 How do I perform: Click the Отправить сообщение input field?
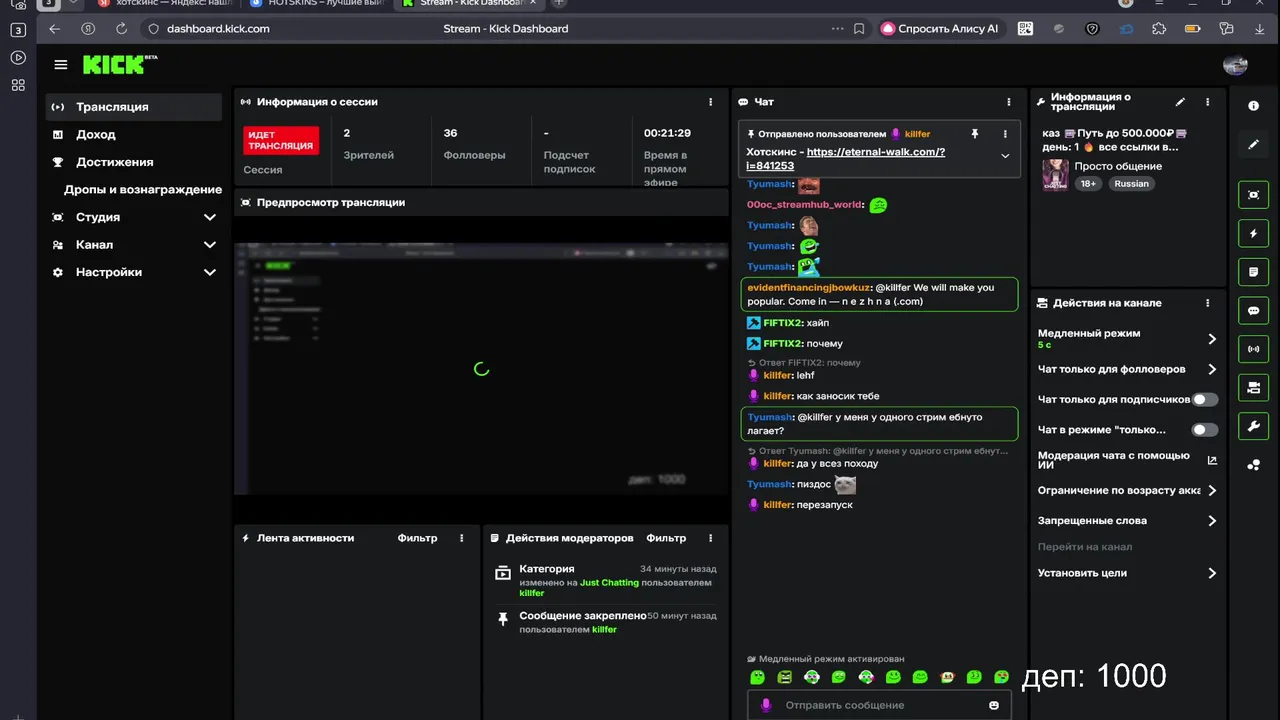point(879,705)
